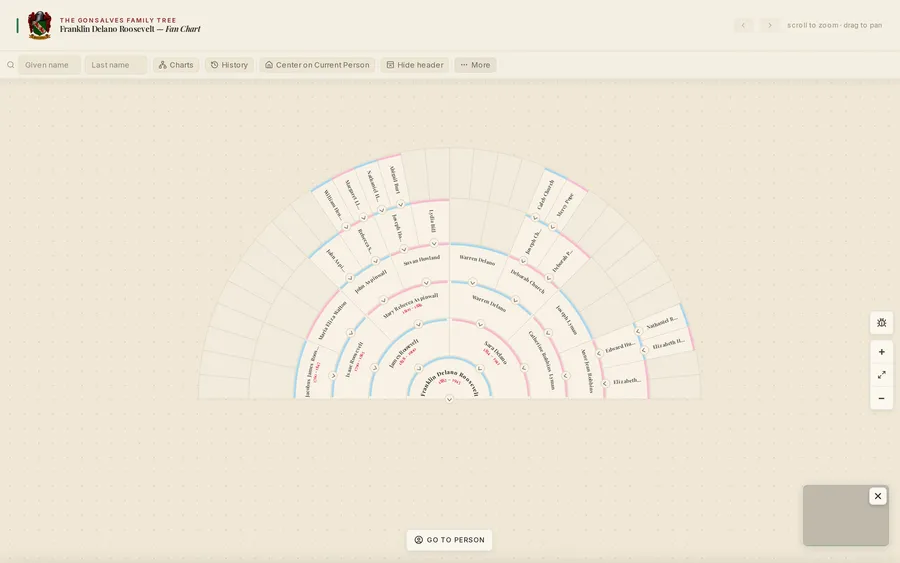This screenshot has width=900, height=563.
Task: Expand the Joseph Lyman chevron
Action: (x=548, y=332)
